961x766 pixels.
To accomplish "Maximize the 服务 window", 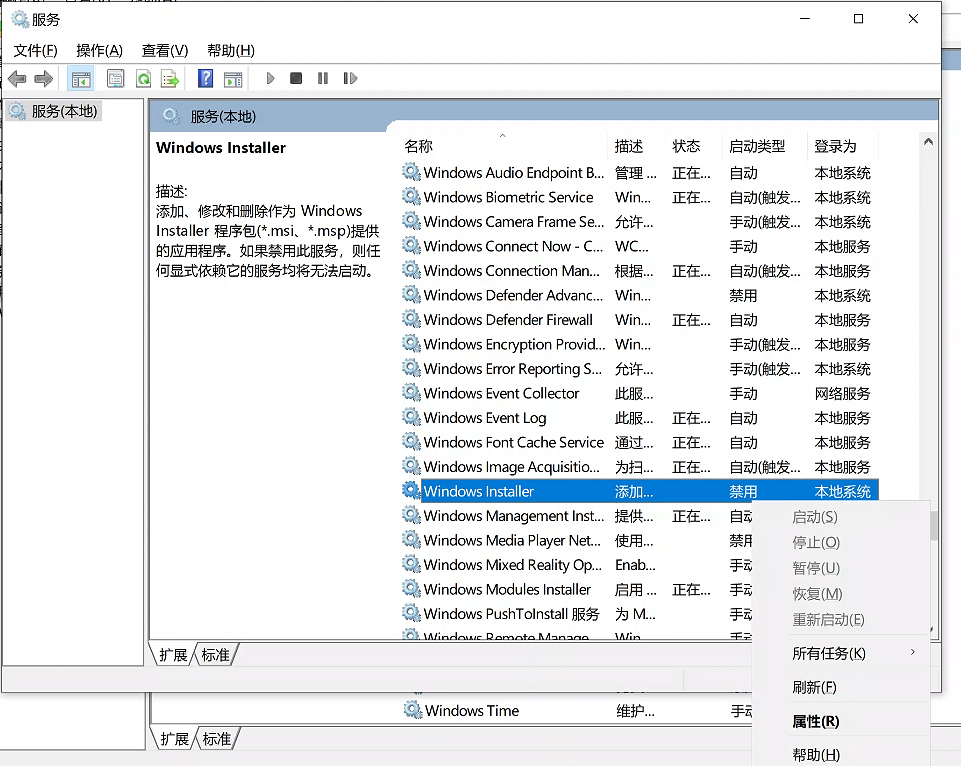I will coord(859,19).
